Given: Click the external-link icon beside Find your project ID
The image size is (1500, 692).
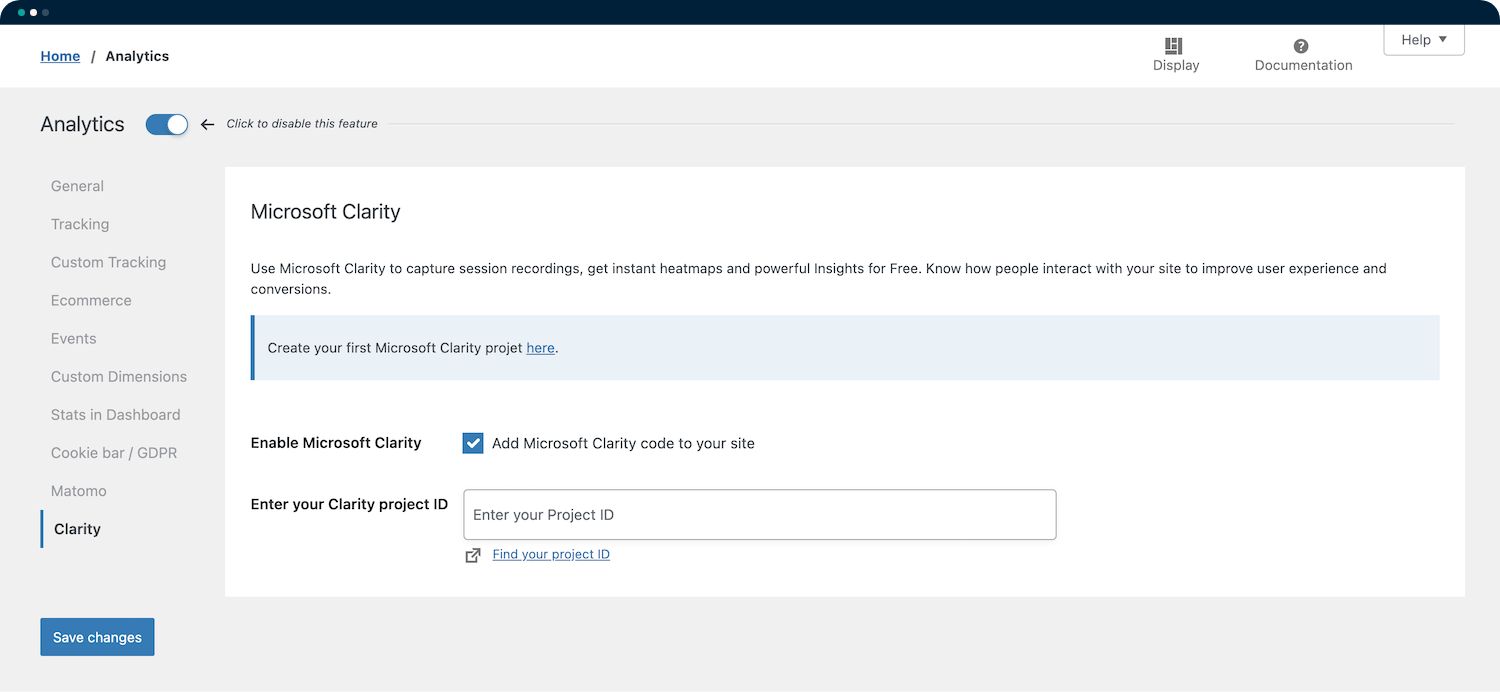Looking at the screenshot, I should (473, 555).
